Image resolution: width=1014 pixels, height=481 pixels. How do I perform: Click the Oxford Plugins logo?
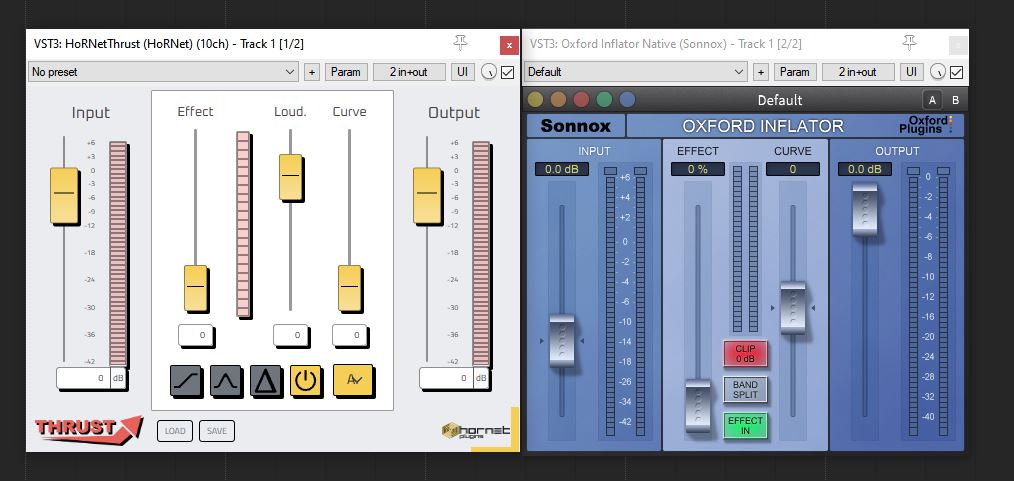[x=926, y=125]
